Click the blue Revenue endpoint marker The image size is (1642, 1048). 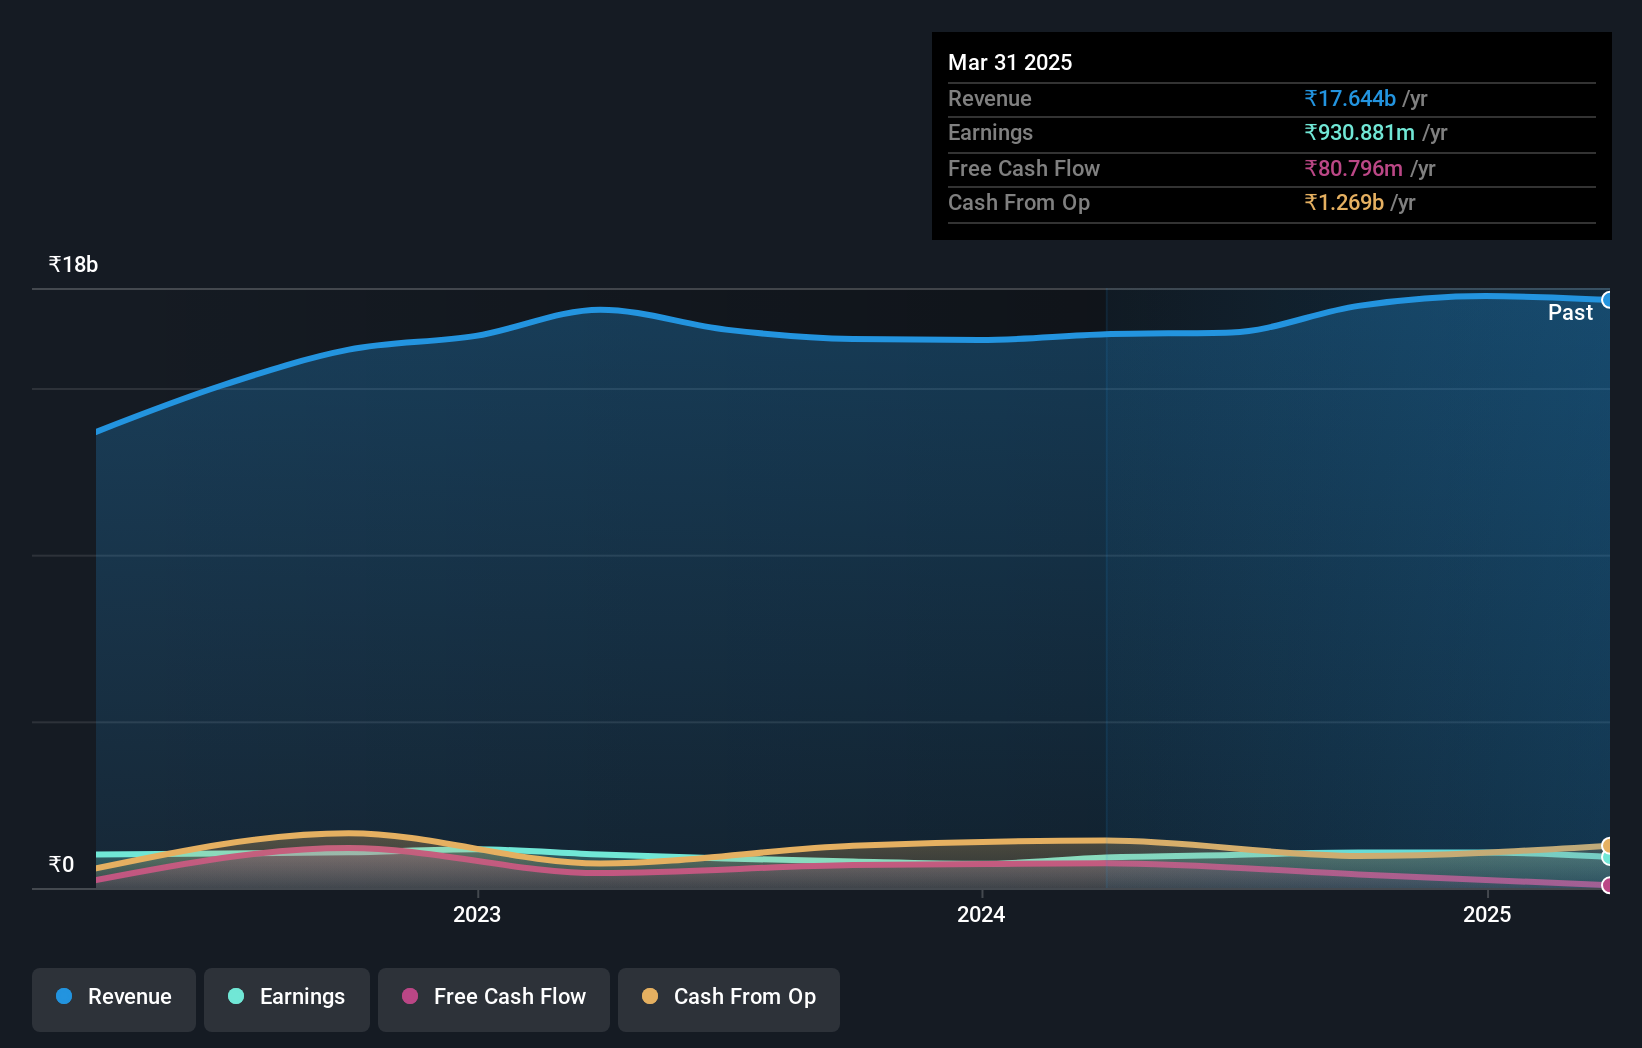[x=1608, y=300]
